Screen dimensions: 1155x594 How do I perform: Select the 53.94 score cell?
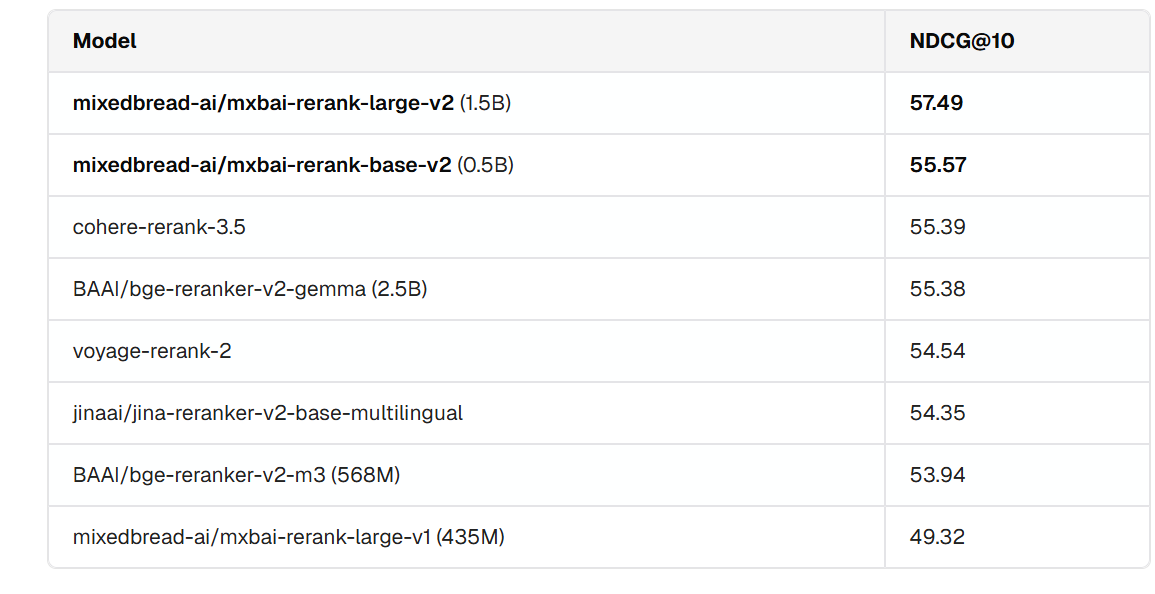click(938, 475)
